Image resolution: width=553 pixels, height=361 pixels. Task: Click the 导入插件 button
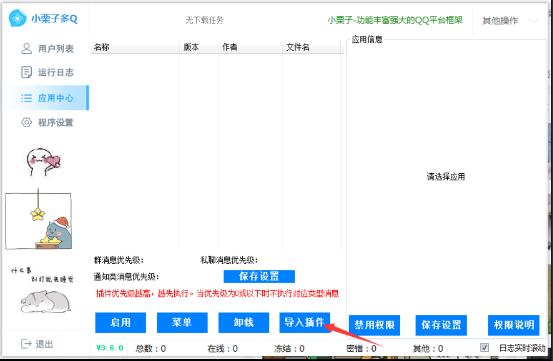pos(305,322)
